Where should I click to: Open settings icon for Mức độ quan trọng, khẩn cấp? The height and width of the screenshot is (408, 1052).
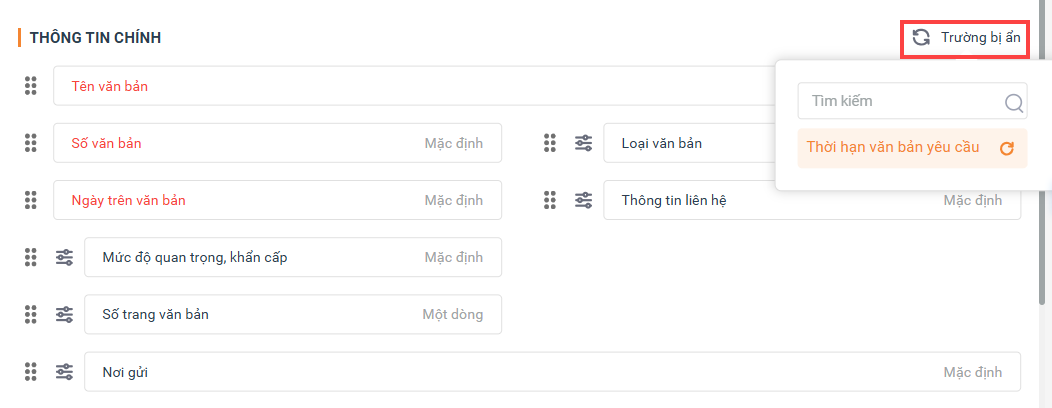(x=64, y=257)
